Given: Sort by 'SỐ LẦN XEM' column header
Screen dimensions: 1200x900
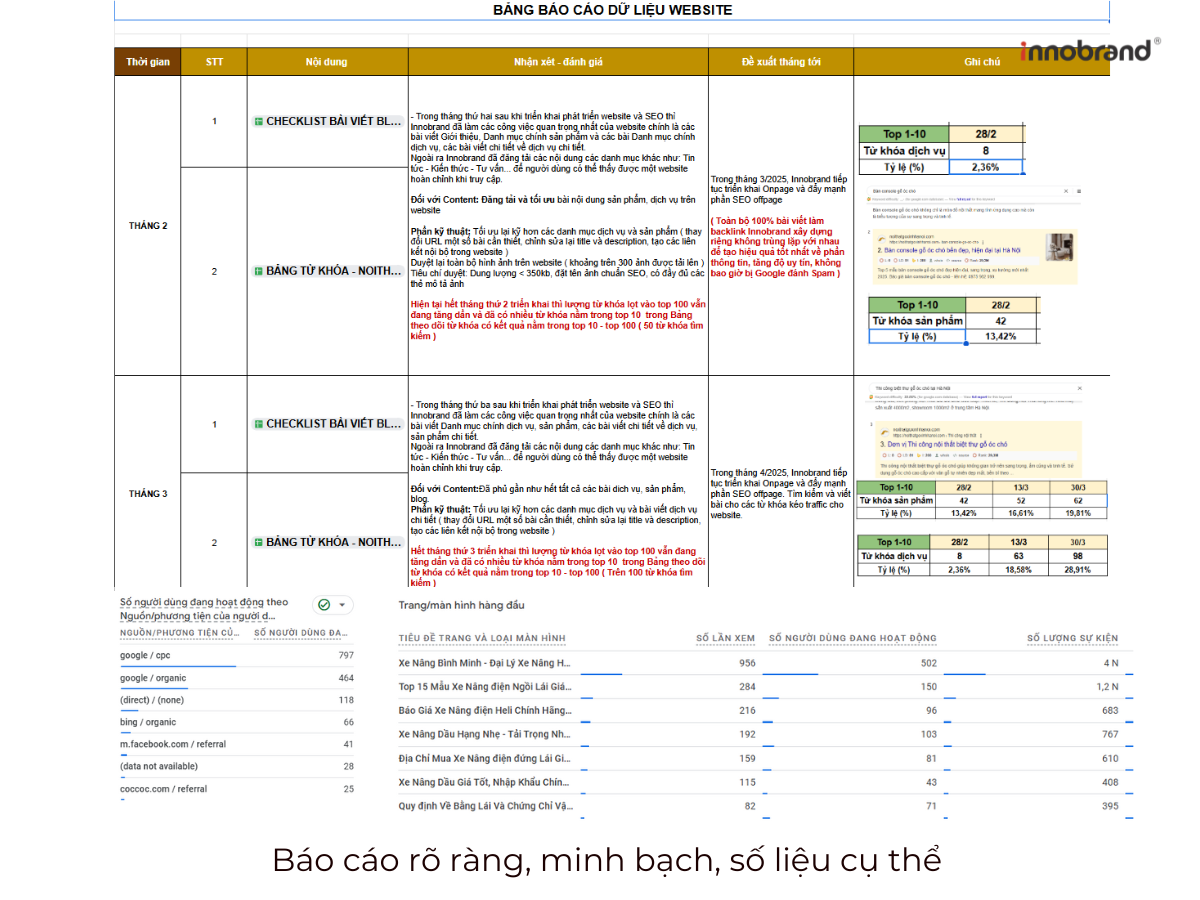Looking at the screenshot, I should 725,638.
